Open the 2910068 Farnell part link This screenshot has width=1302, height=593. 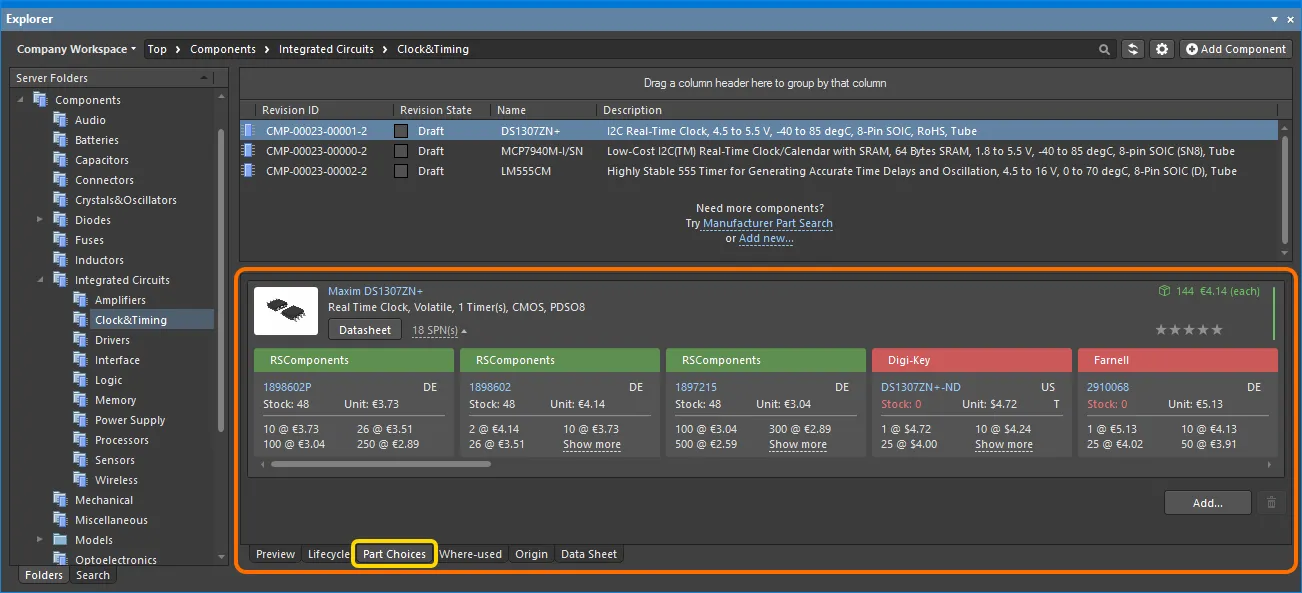click(1108, 387)
